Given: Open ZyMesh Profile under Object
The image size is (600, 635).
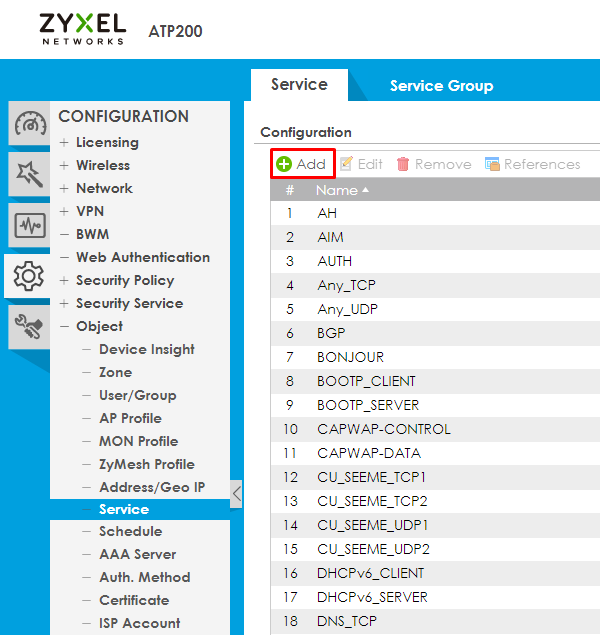Looking at the screenshot, I should [147, 464].
